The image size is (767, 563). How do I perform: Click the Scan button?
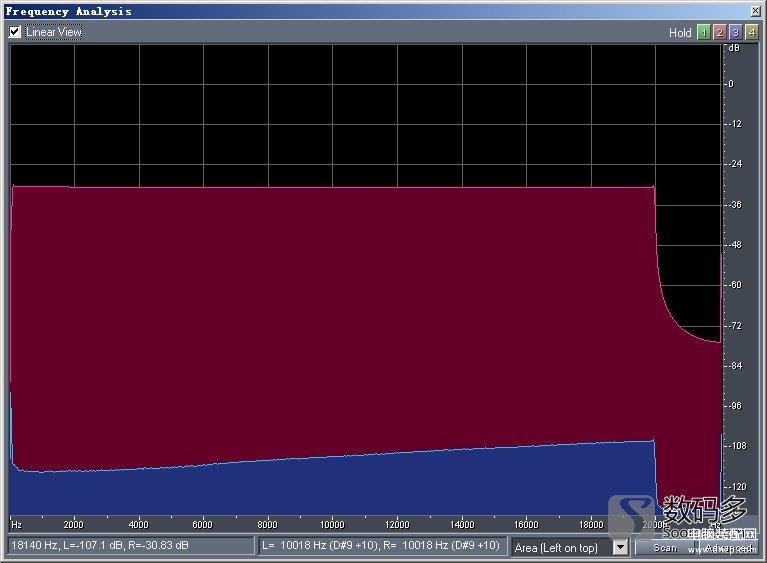click(664, 547)
